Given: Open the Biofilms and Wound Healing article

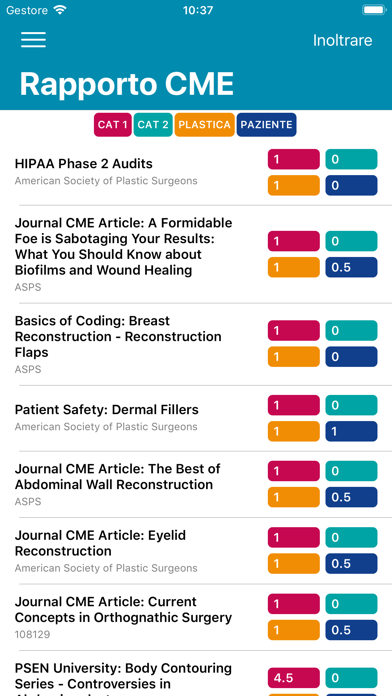Looking at the screenshot, I should click(x=196, y=254).
